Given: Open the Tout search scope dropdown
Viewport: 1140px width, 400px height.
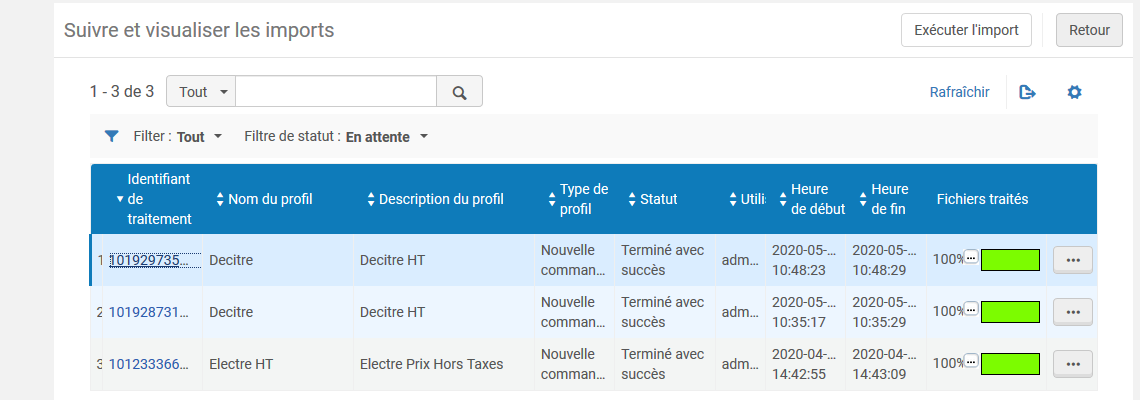Looking at the screenshot, I should pyautogui.click(x=201, y=92).
